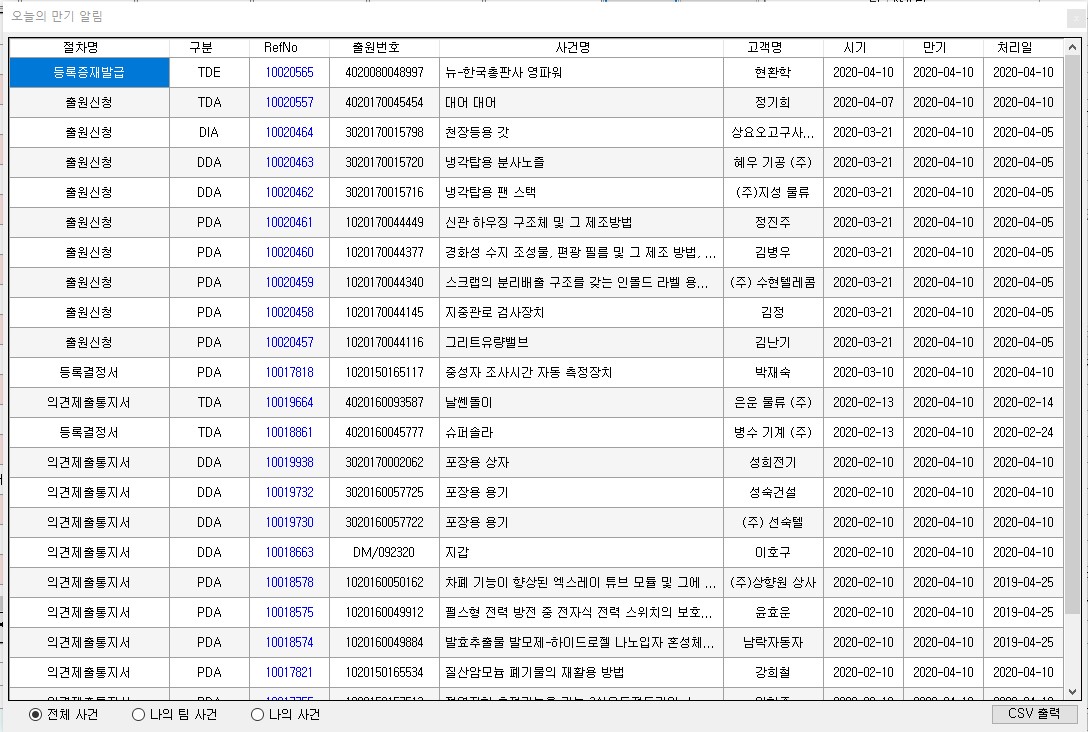Click case name 중성자 조사시간 자동 측정장치
The image size is (1088, 732).
coord(528,372)
